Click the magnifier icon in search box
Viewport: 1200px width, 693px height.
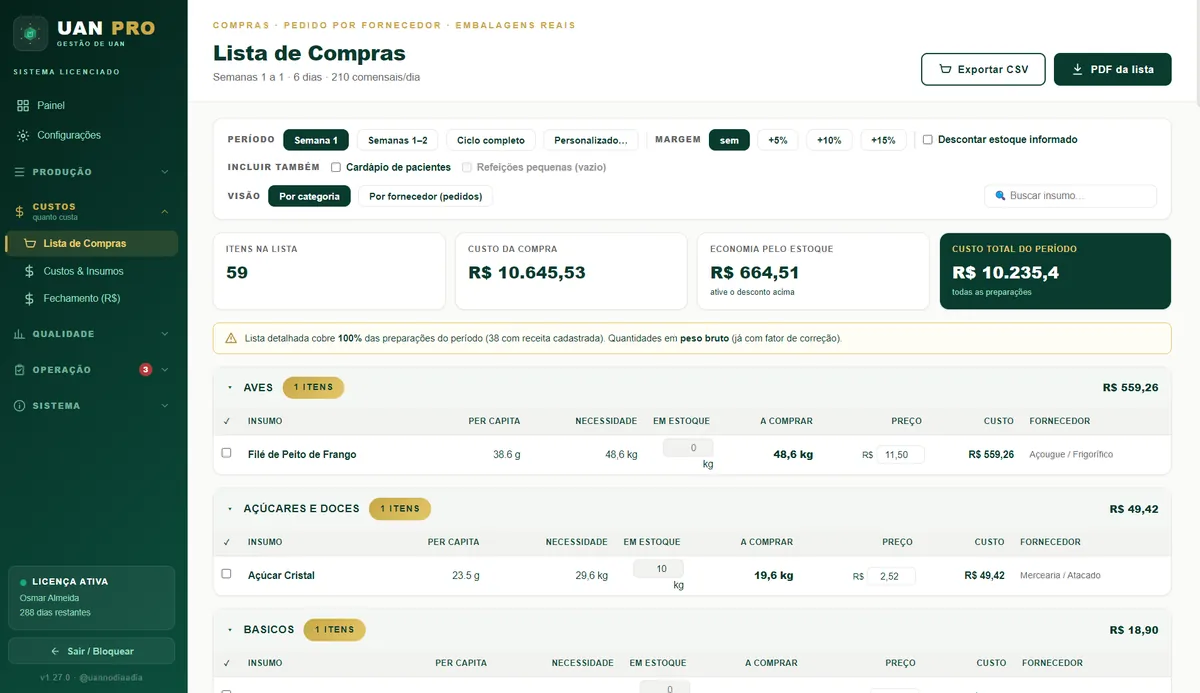[x=1000, y=196]
